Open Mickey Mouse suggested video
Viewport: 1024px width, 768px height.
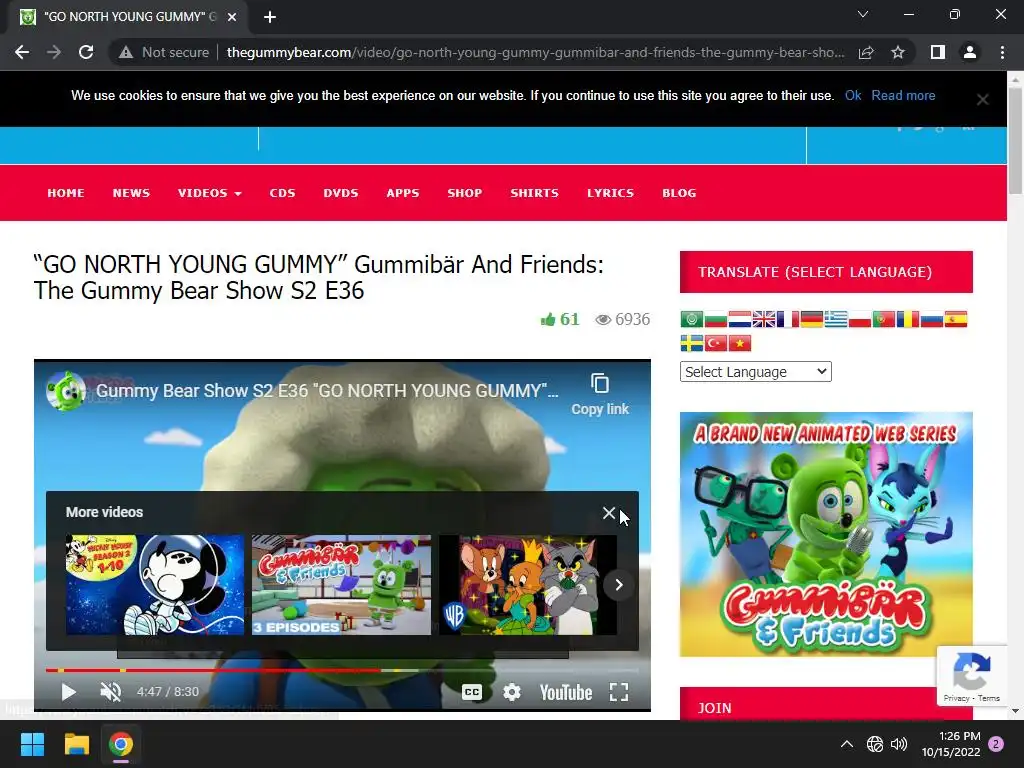click(x=155, y=584)
